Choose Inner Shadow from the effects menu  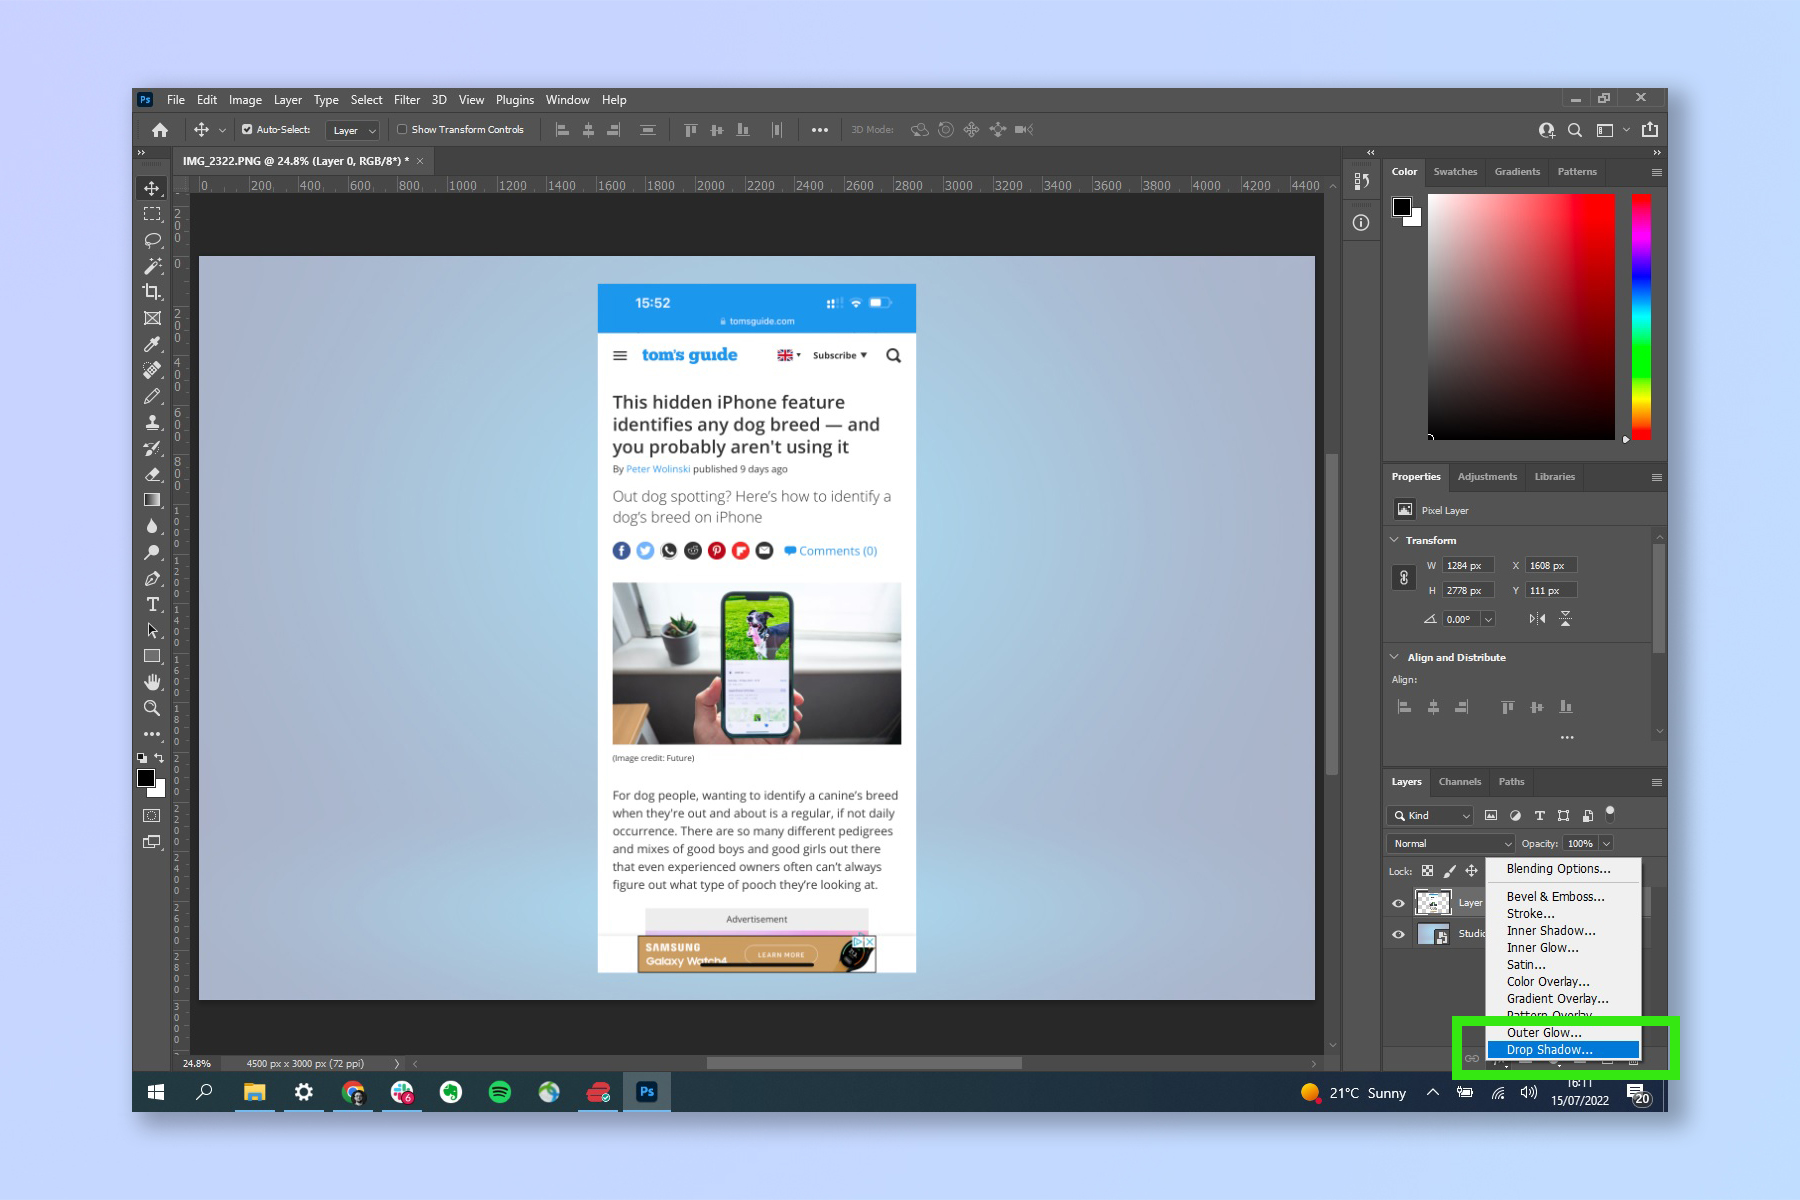(x=1563, y=931)
